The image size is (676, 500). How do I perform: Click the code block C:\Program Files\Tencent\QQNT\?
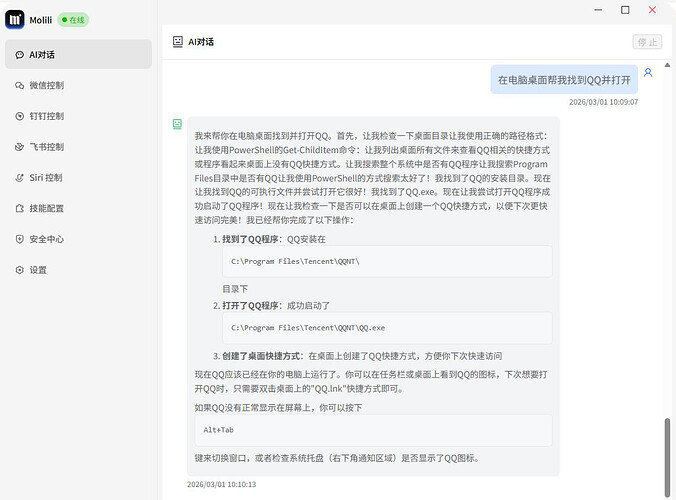pos(387,261)
